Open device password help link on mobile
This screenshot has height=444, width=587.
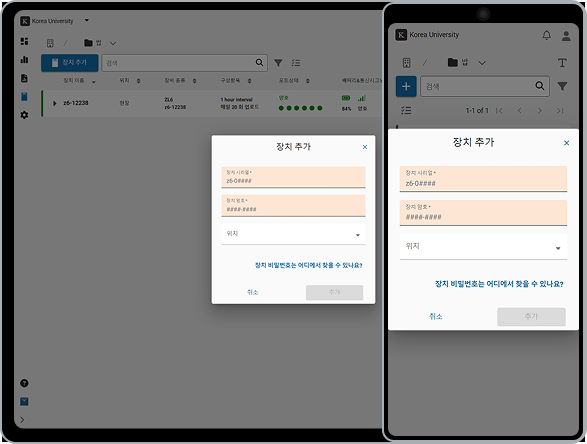click(x=499, y=284)
